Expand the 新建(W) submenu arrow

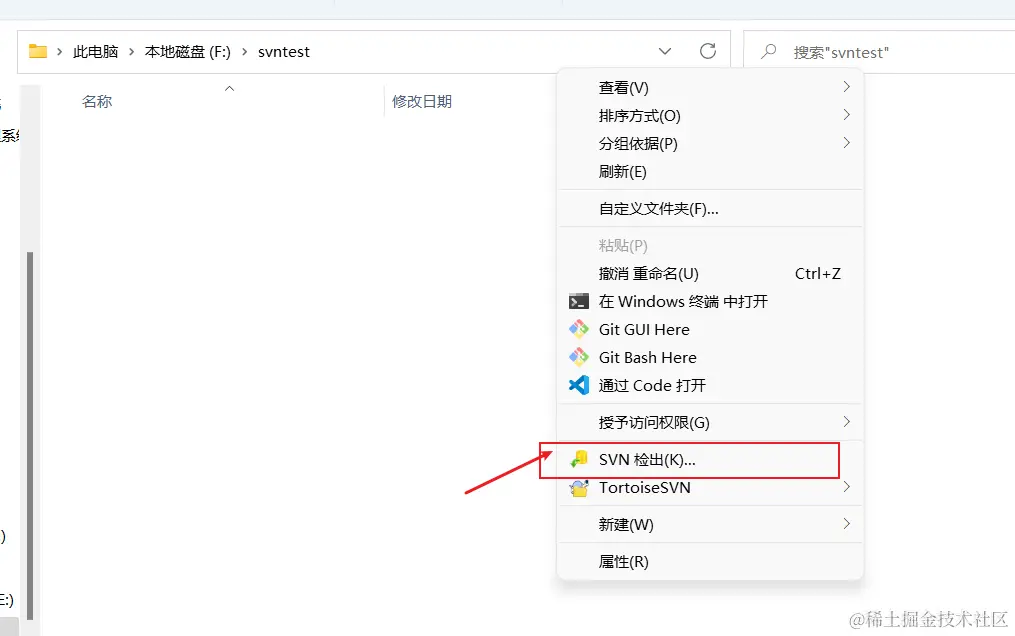[x=846, y=523]
